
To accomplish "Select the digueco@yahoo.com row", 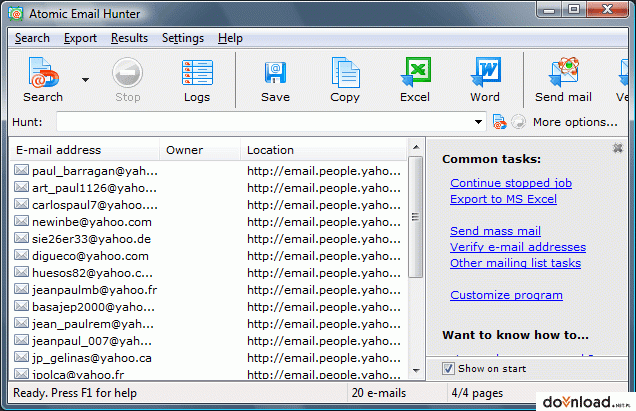I will (208, 256).
